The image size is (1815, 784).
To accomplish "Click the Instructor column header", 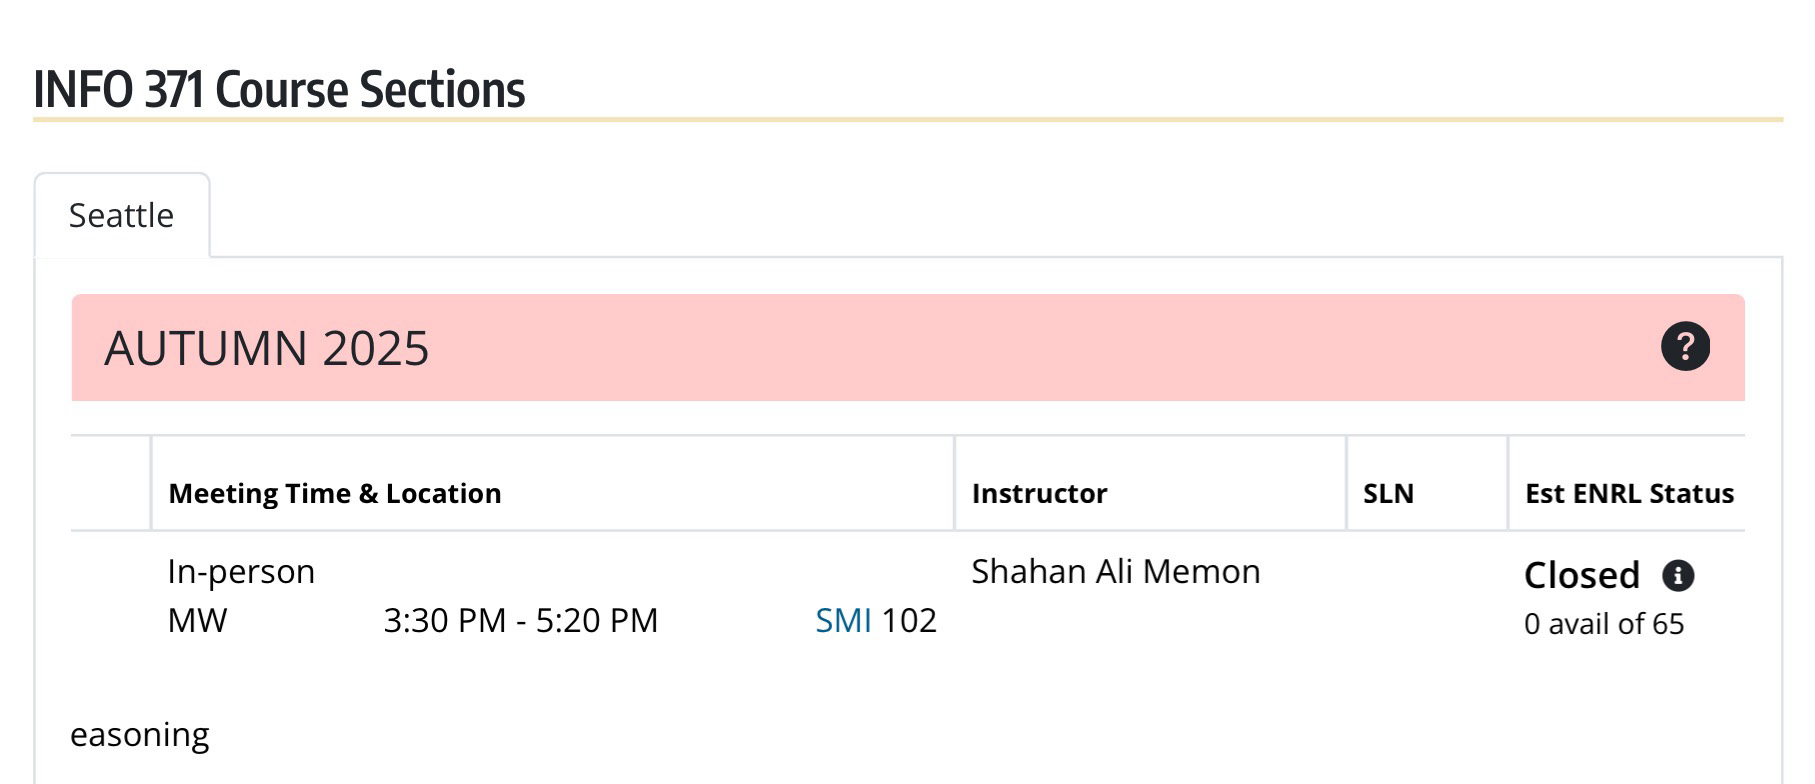I will (1039, 493).
